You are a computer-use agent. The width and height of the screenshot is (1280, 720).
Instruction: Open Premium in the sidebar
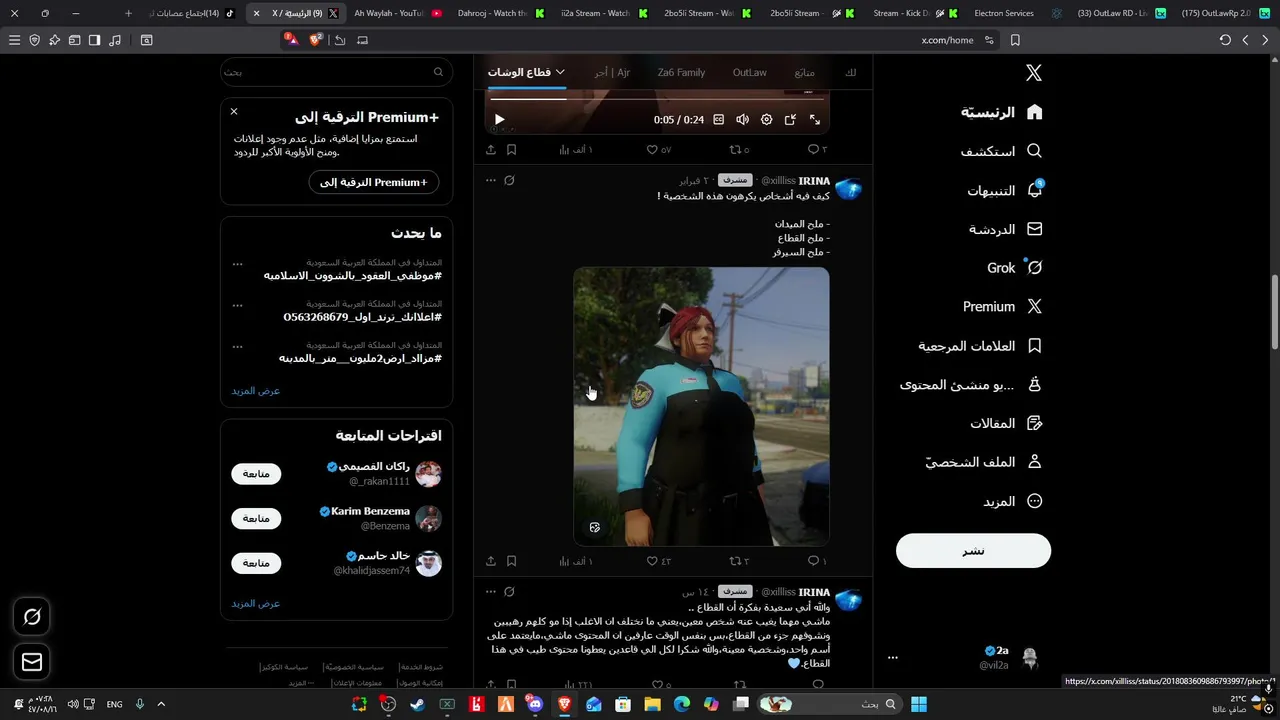pos(1002,307)
